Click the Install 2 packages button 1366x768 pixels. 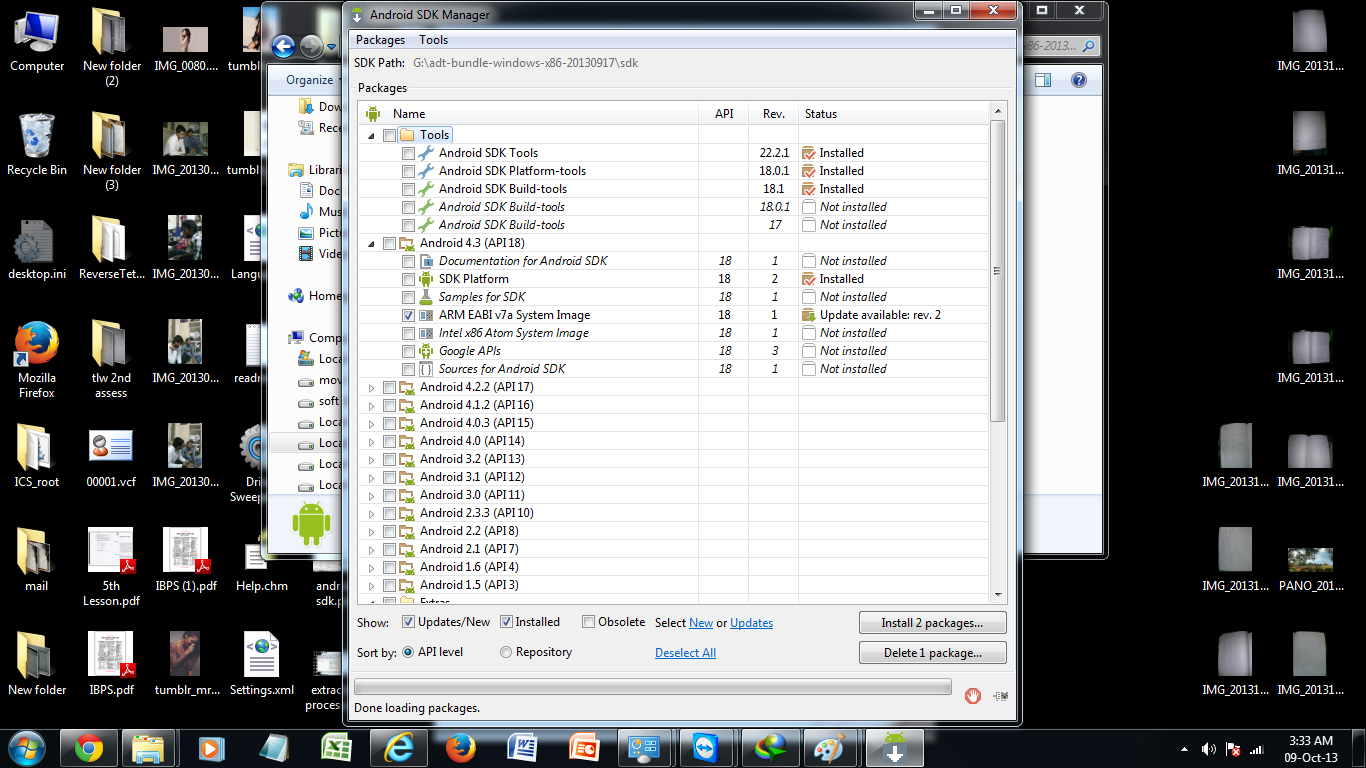[932, 622]
